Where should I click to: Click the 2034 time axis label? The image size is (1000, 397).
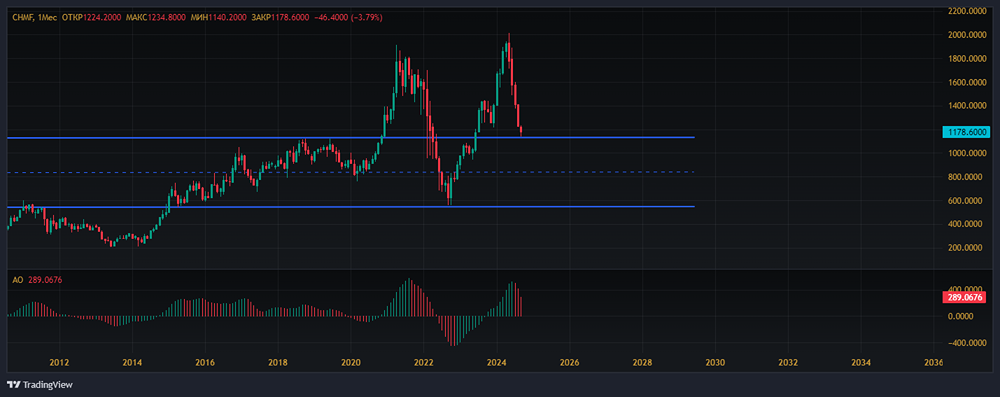(x=861, y=363)
